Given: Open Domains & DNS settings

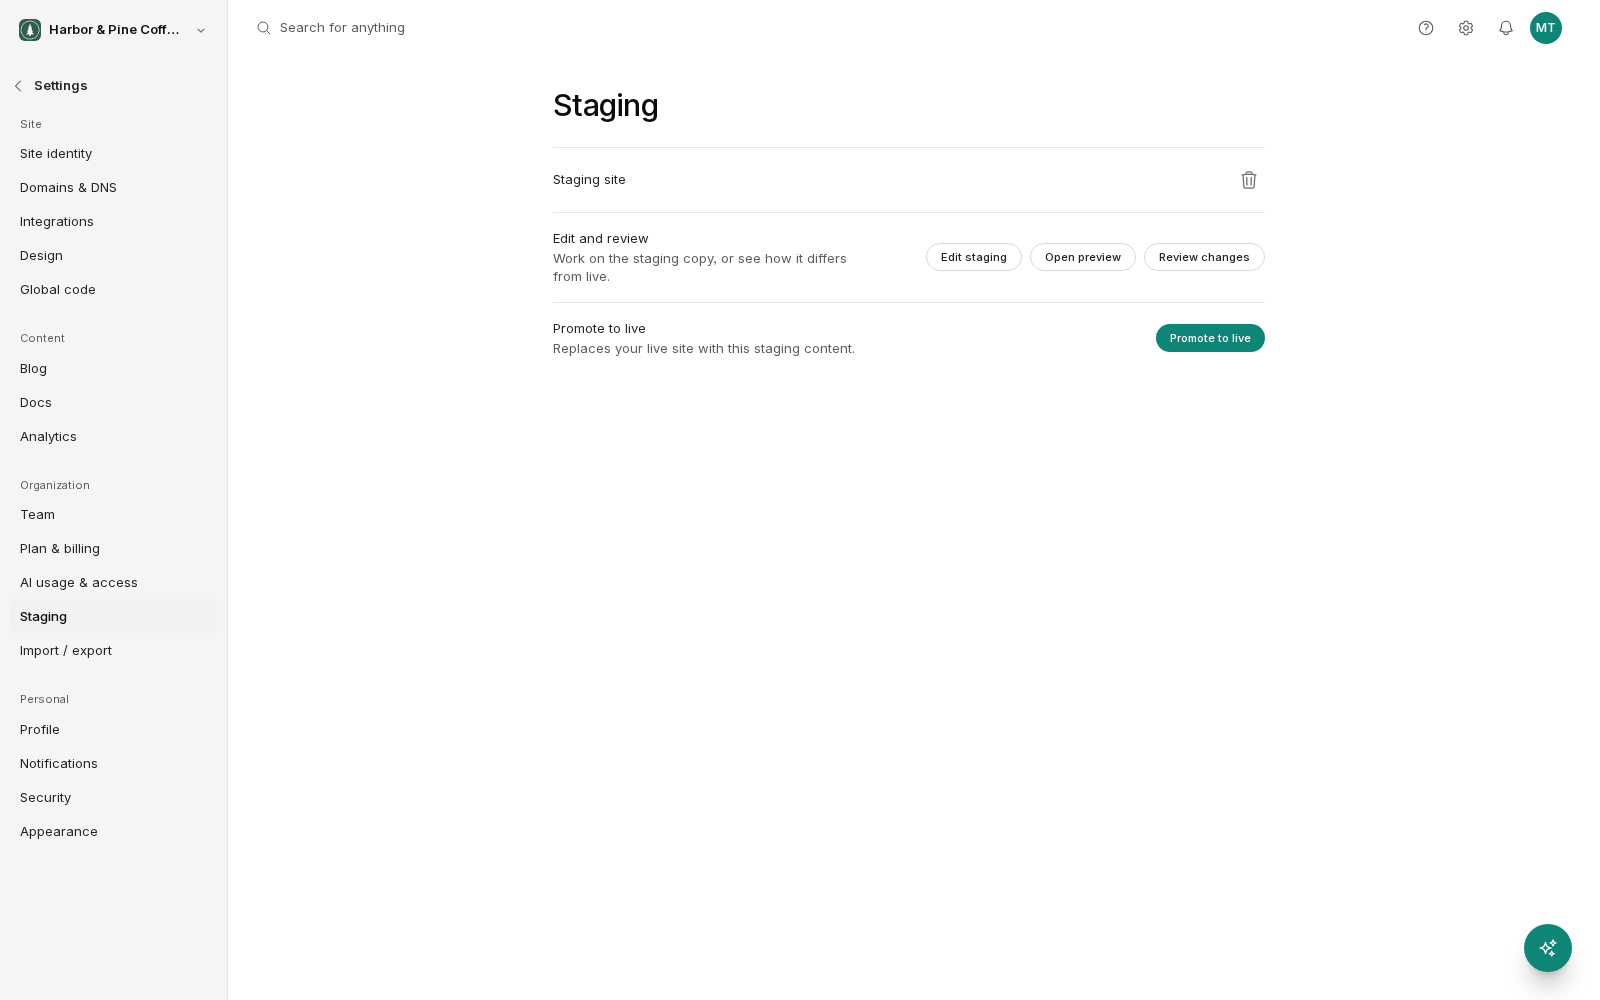Looking at the screenshot, I should click(113, 188).
